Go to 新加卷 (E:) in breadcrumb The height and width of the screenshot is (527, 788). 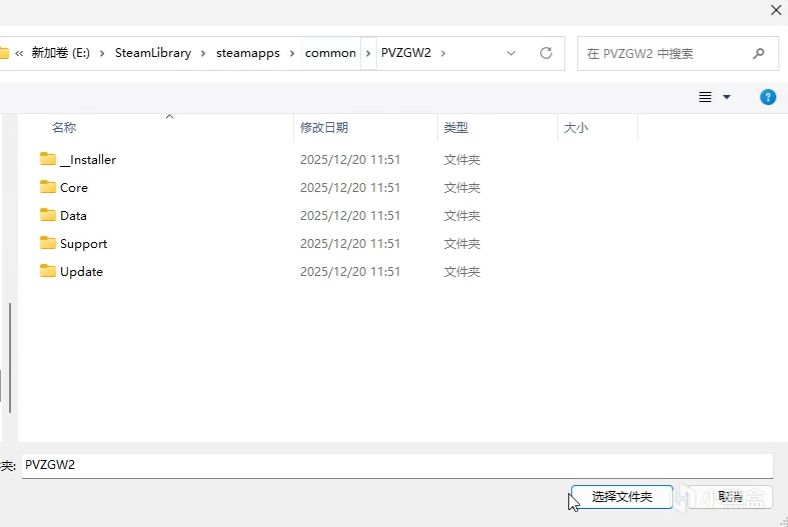[x=61, y=53]
